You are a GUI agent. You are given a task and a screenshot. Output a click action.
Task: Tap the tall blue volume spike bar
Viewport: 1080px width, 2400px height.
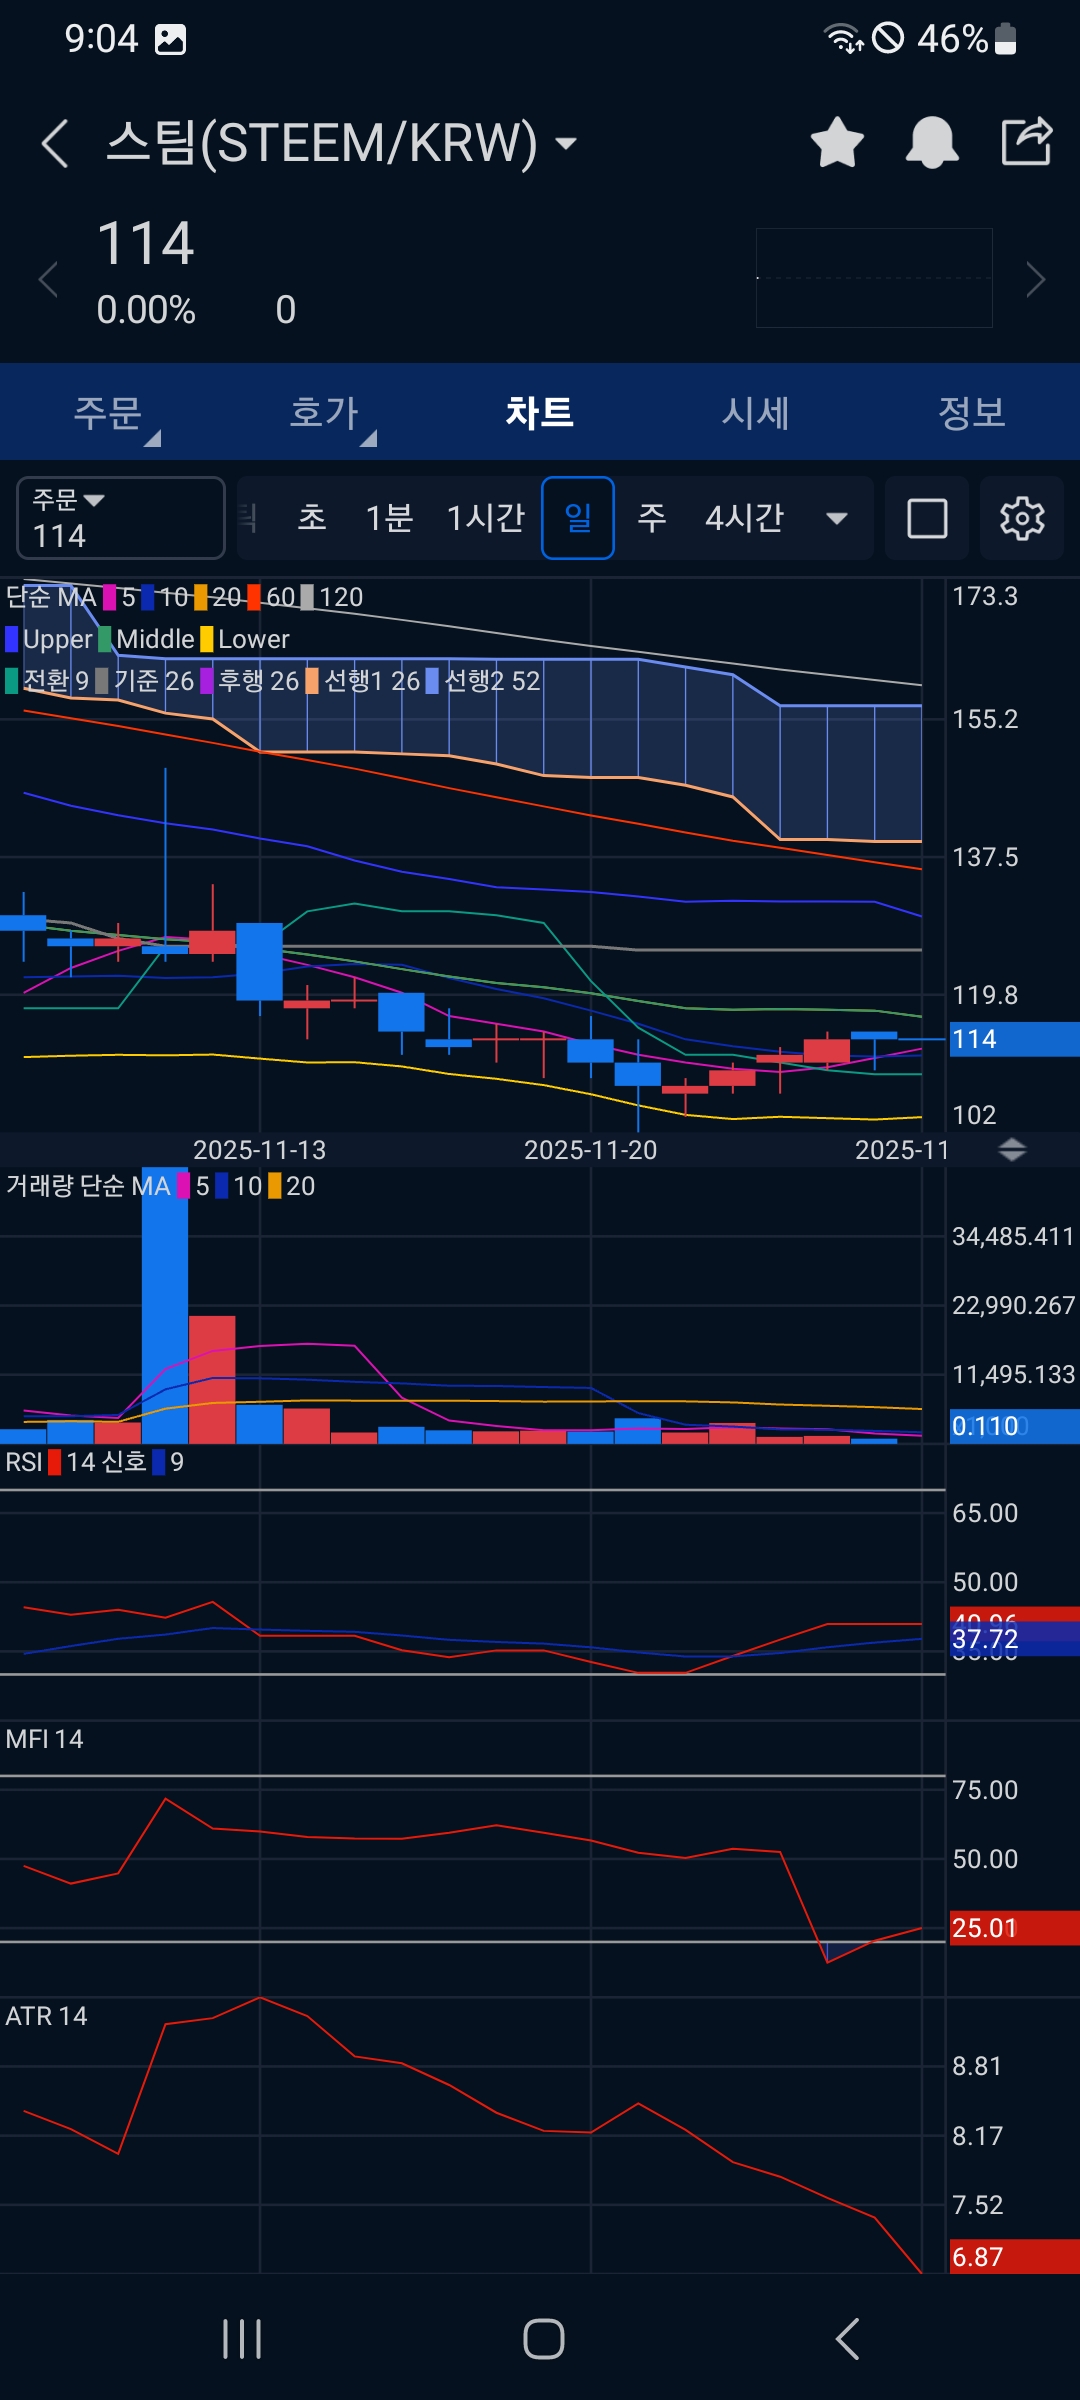(165, 1305)
